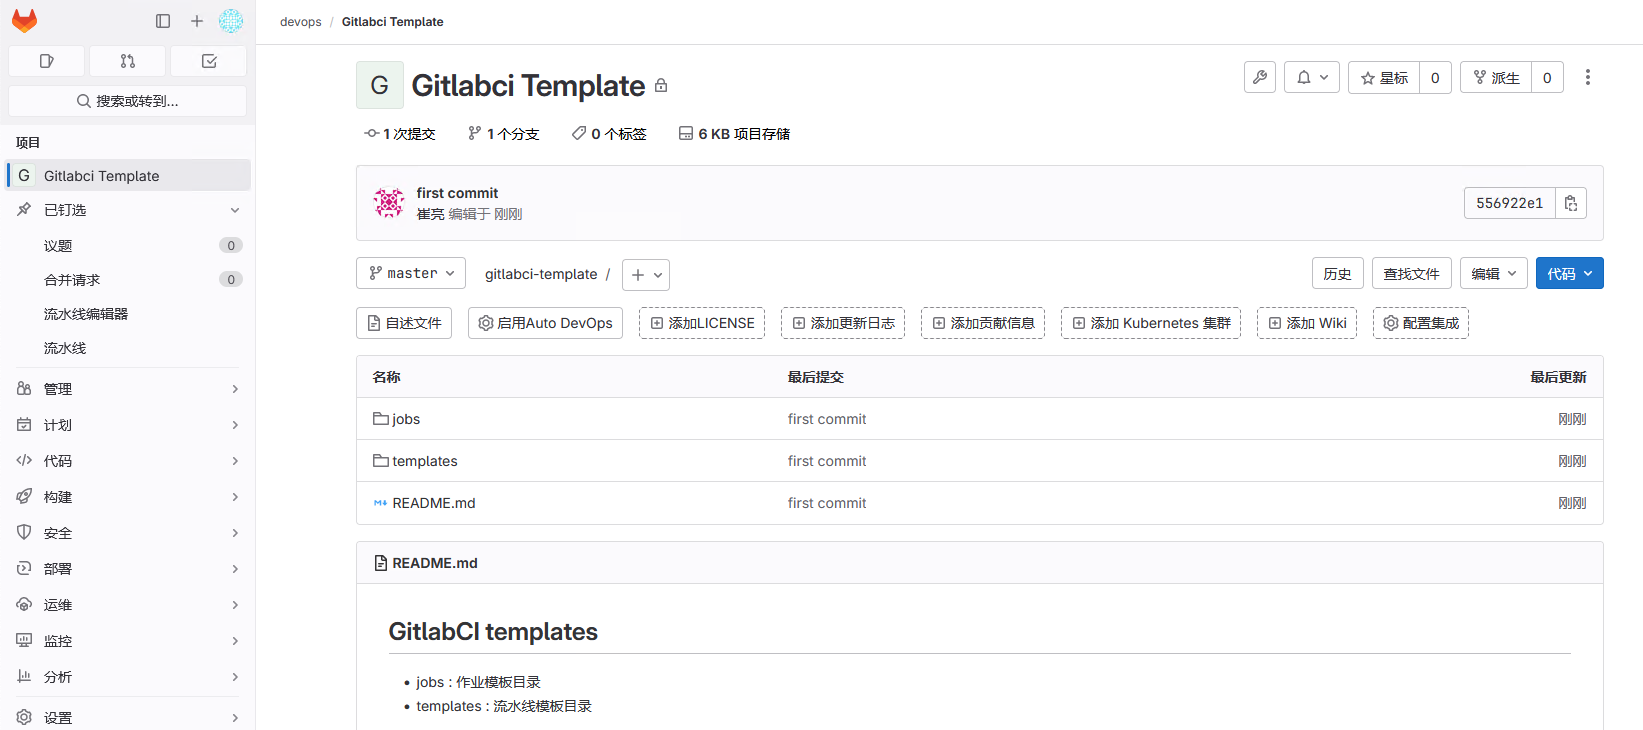Click 添加 Wiki button
Viewport: 1643px width, 730px height.
pyautogui.click(x=1307, y=323)
